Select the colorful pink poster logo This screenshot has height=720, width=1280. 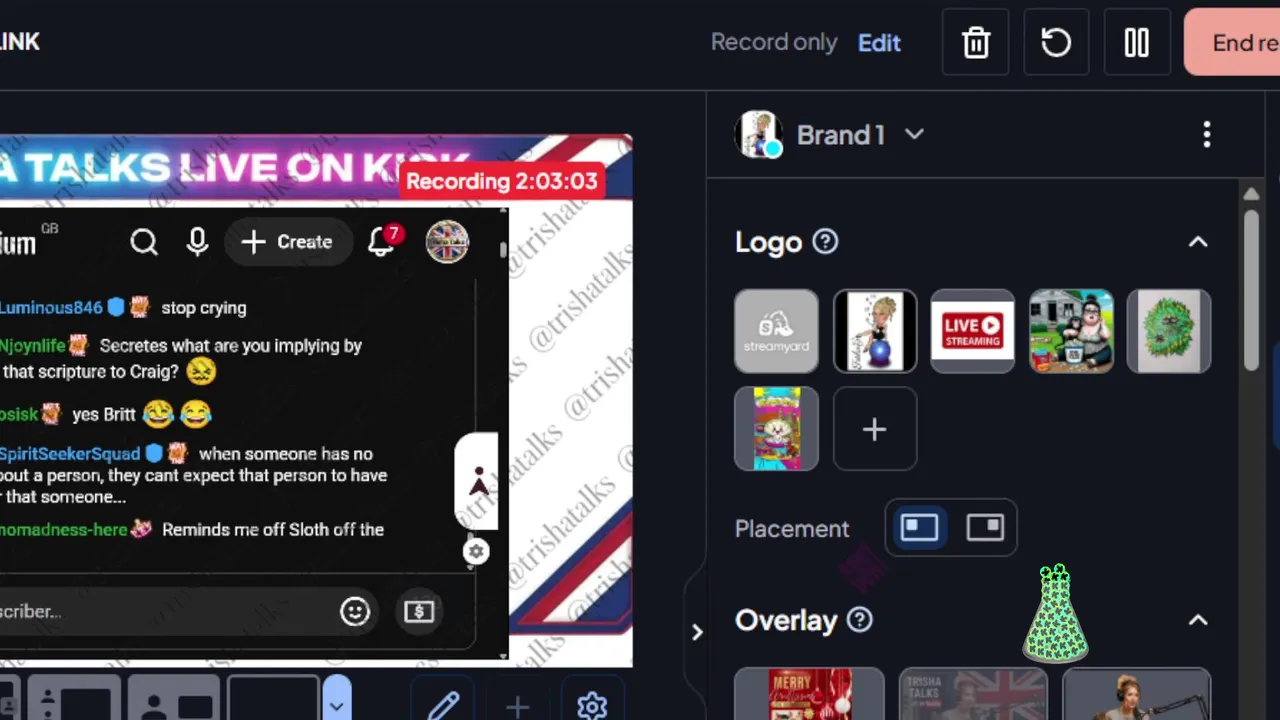(x=776, y=428)
